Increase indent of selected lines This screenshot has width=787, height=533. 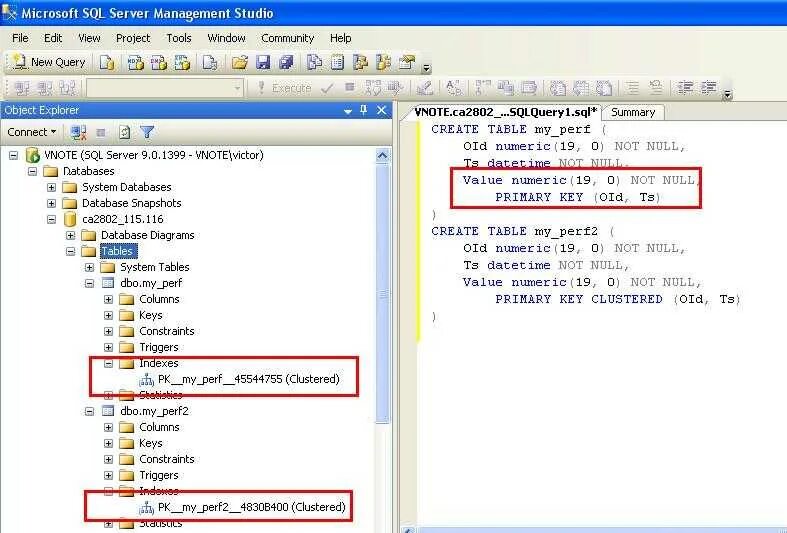click(708, 88)
